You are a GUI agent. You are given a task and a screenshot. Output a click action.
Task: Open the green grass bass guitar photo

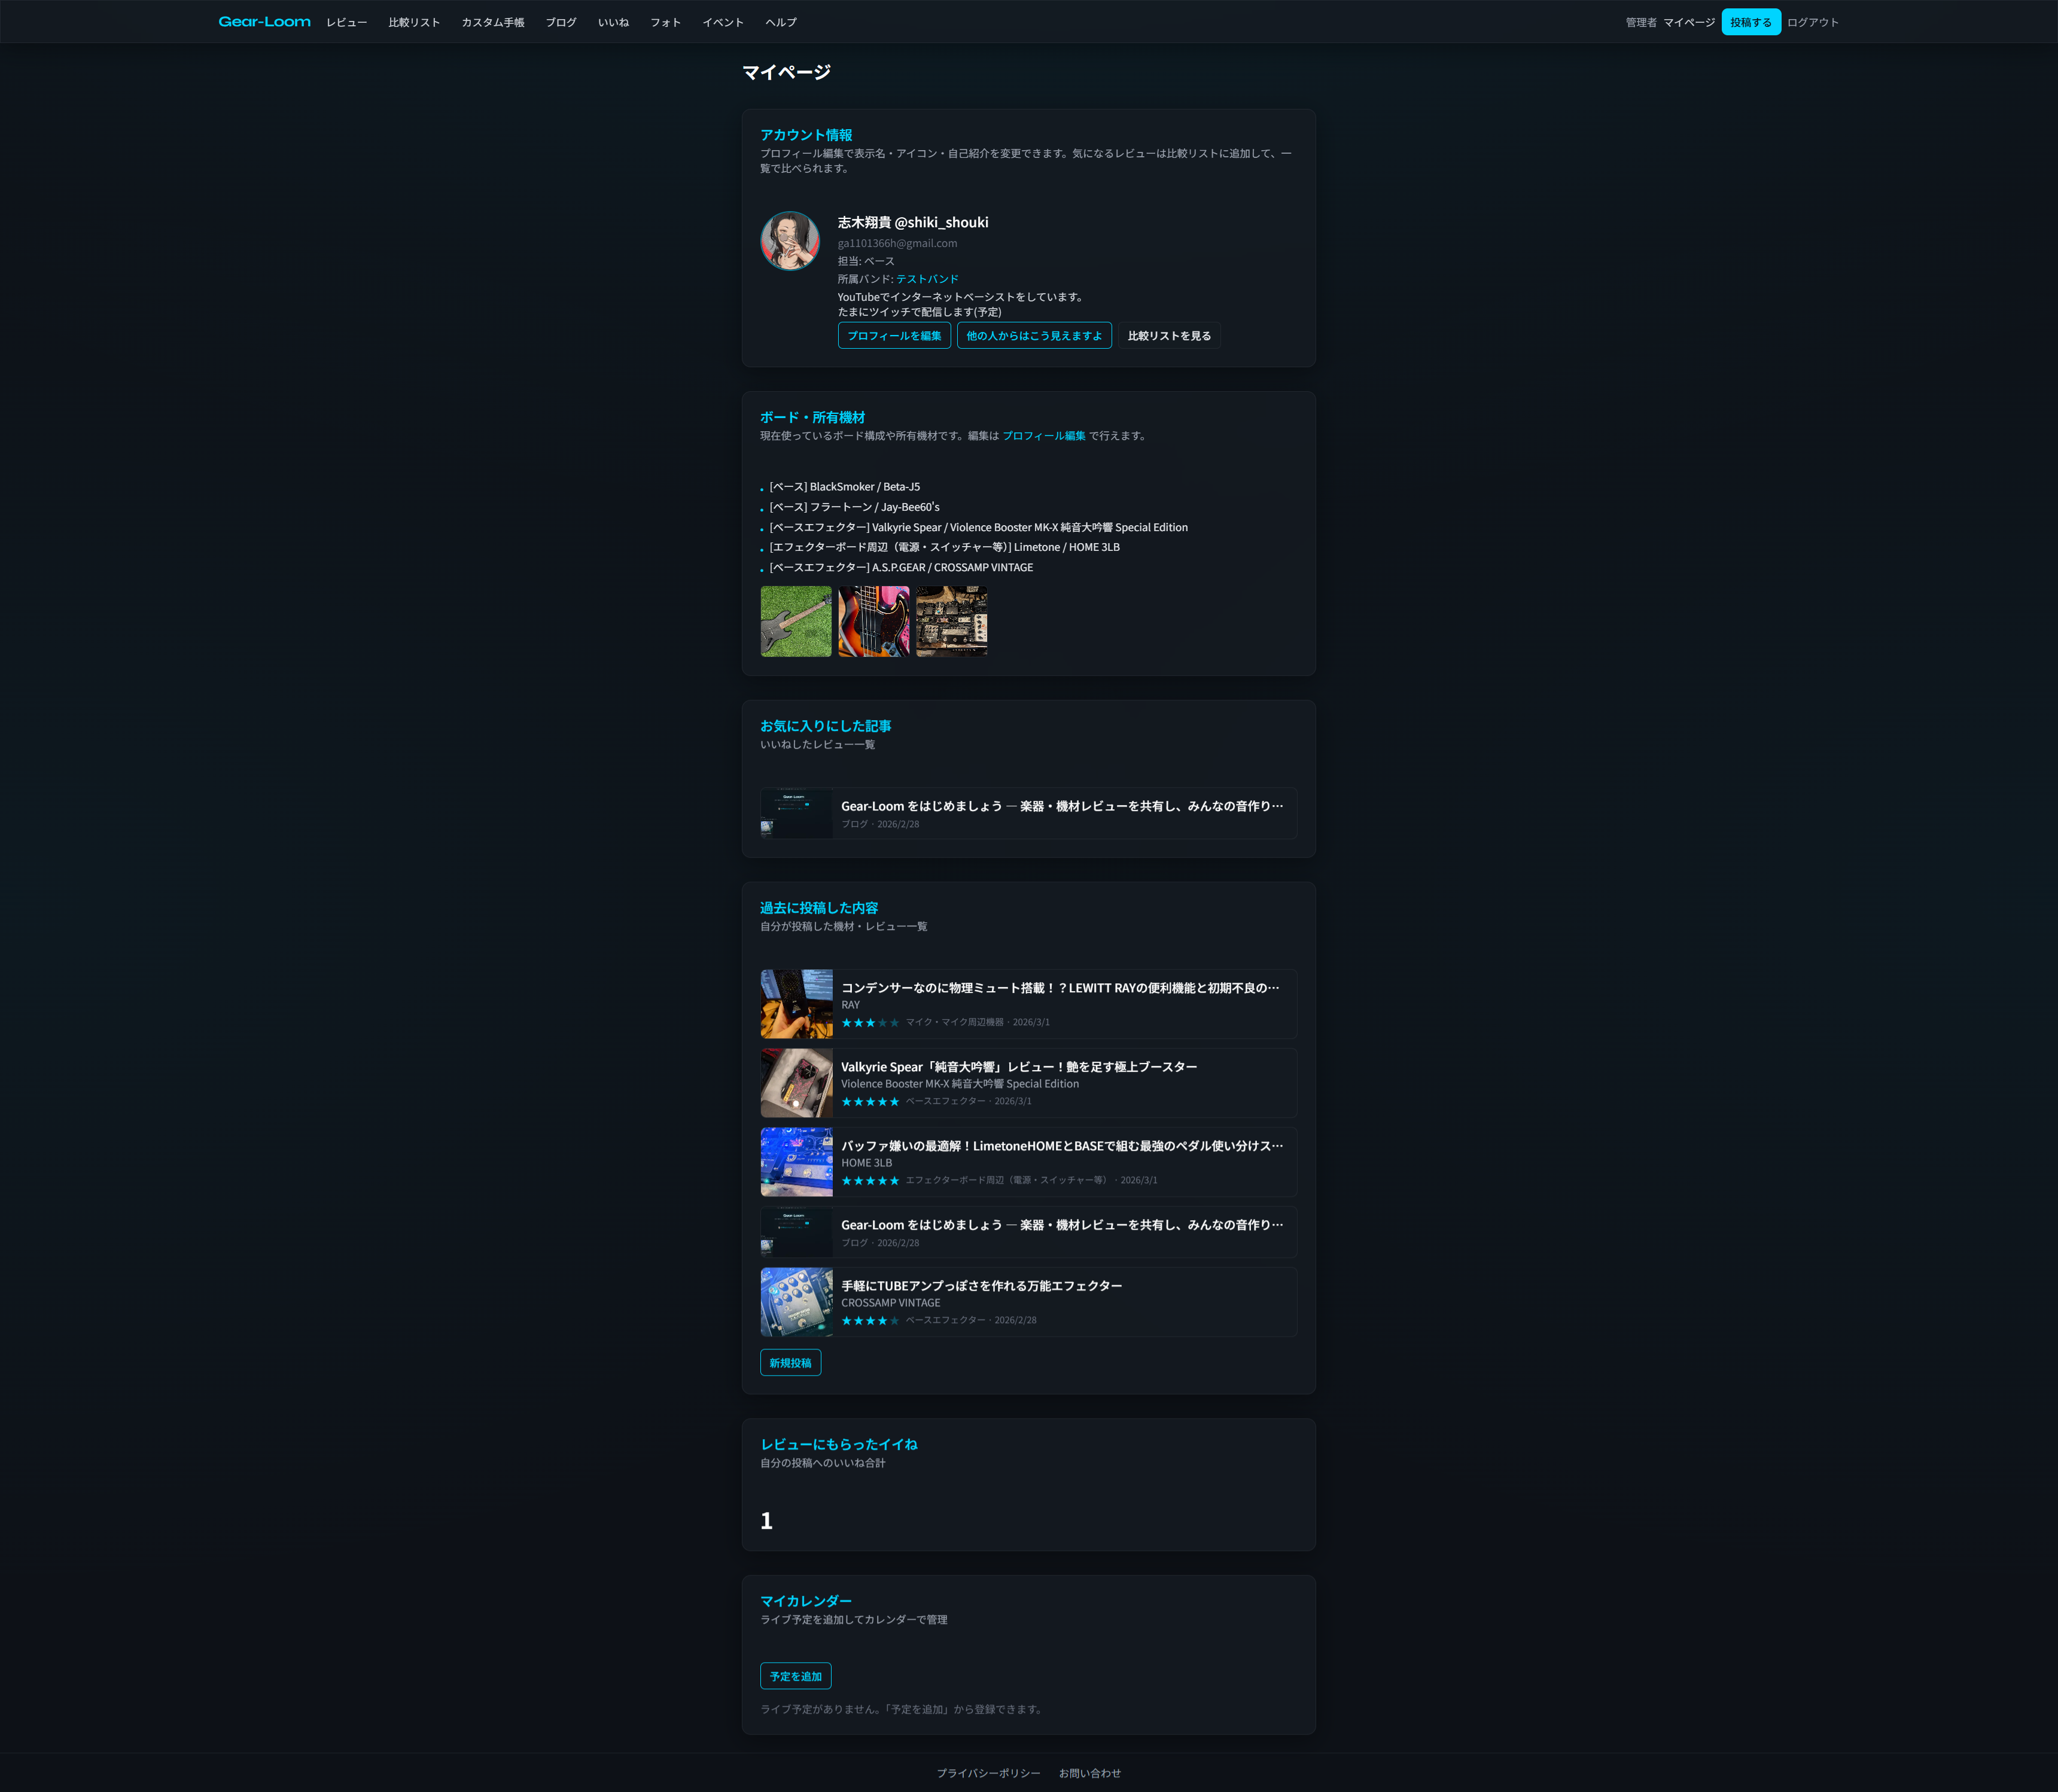pyautogui.click(x=795, y=621)
